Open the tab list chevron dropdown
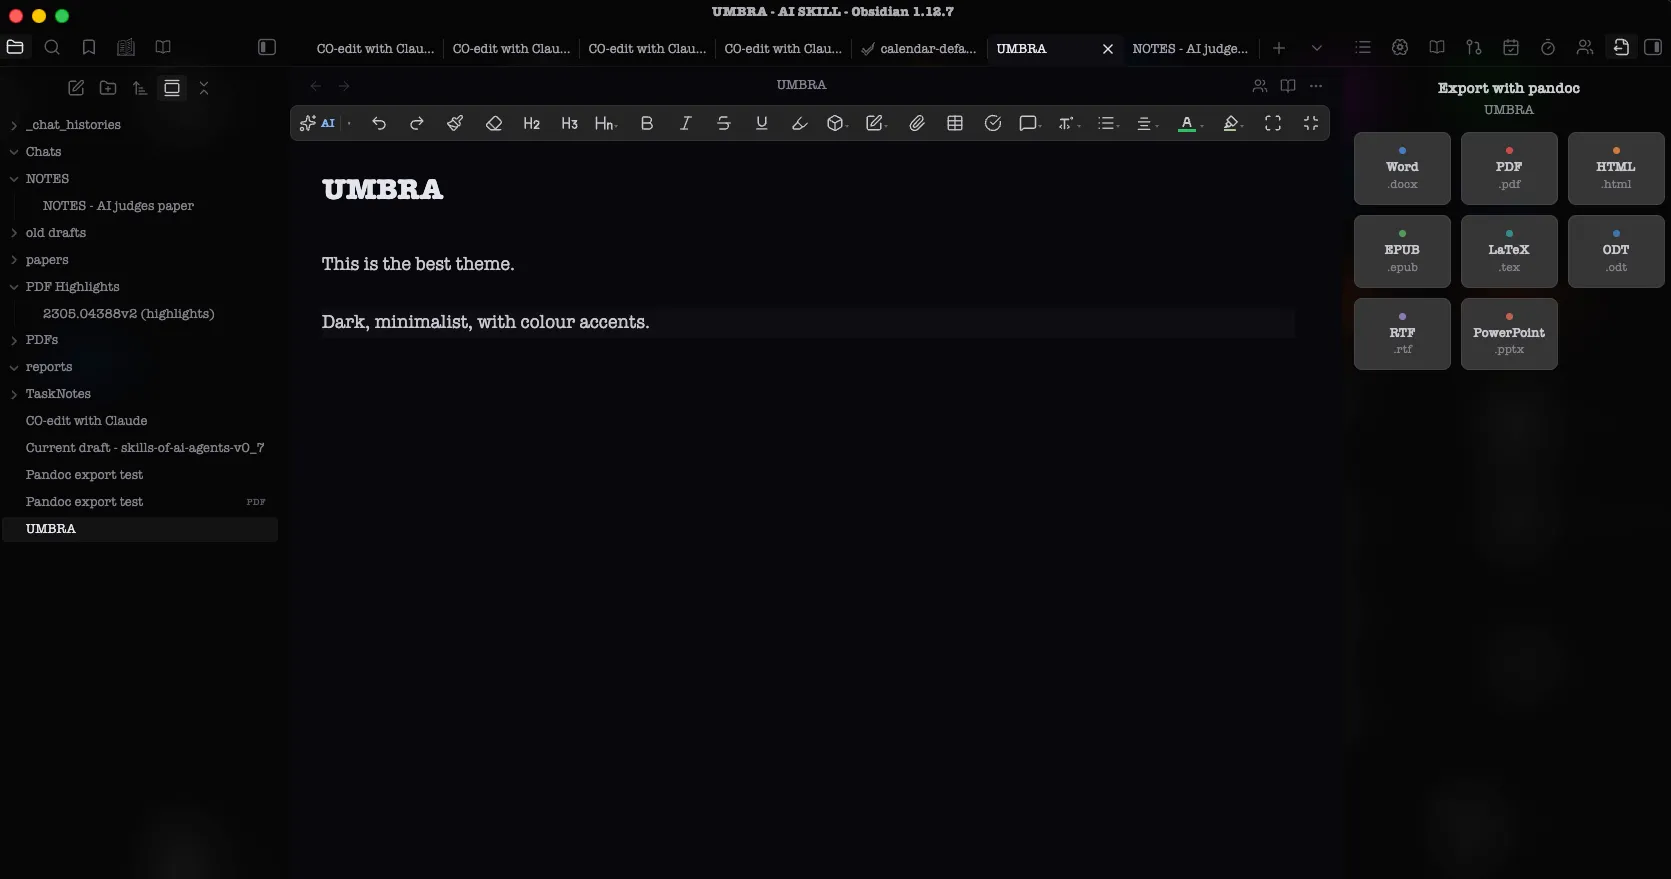 pyautogui.click(x=1317, y=48)
